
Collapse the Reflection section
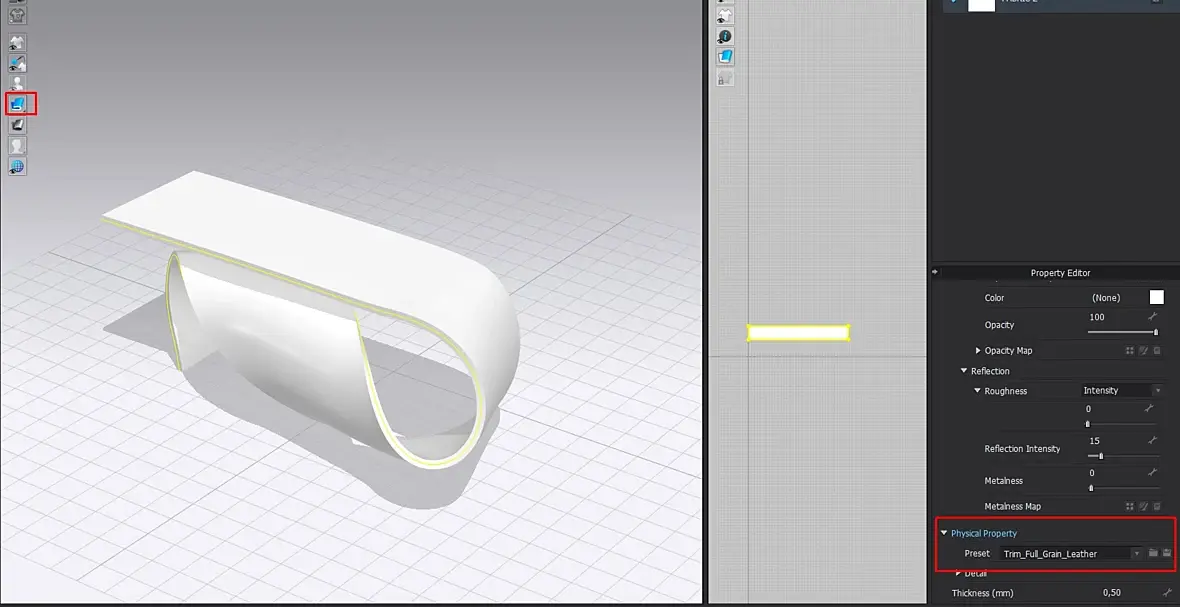(964, 371)
